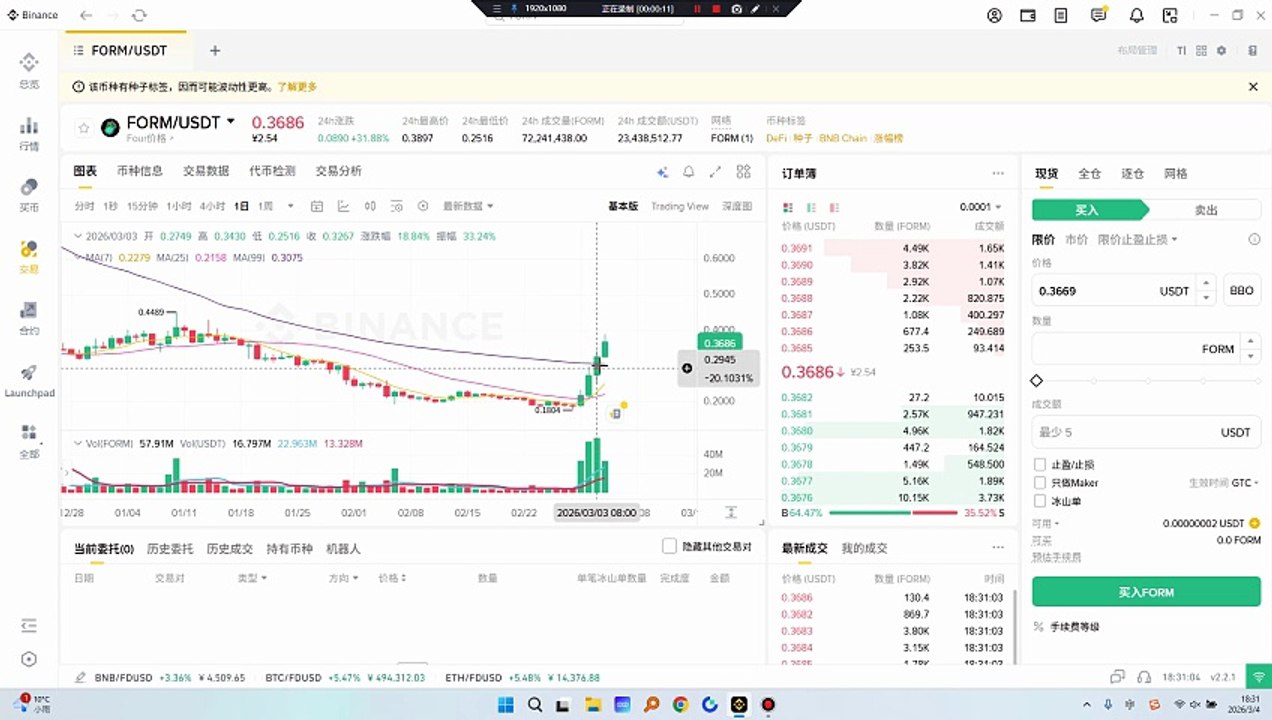Open the 合约 futures sidebar item
This screenshot has height=720, width=1272.
coord(29,318)
